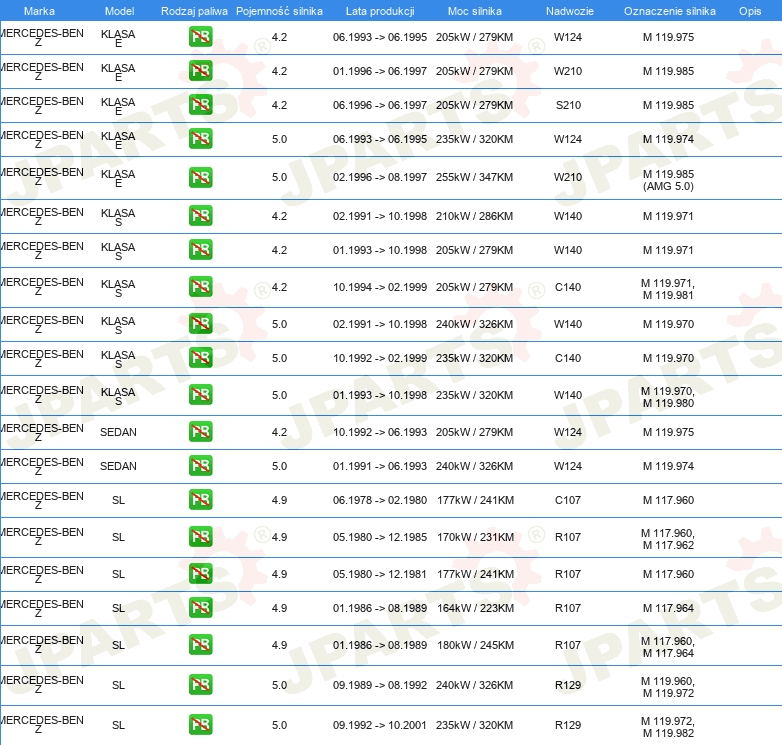Select the Lata produkcji column header
The image size is (782, 745).
click(379, 11)
